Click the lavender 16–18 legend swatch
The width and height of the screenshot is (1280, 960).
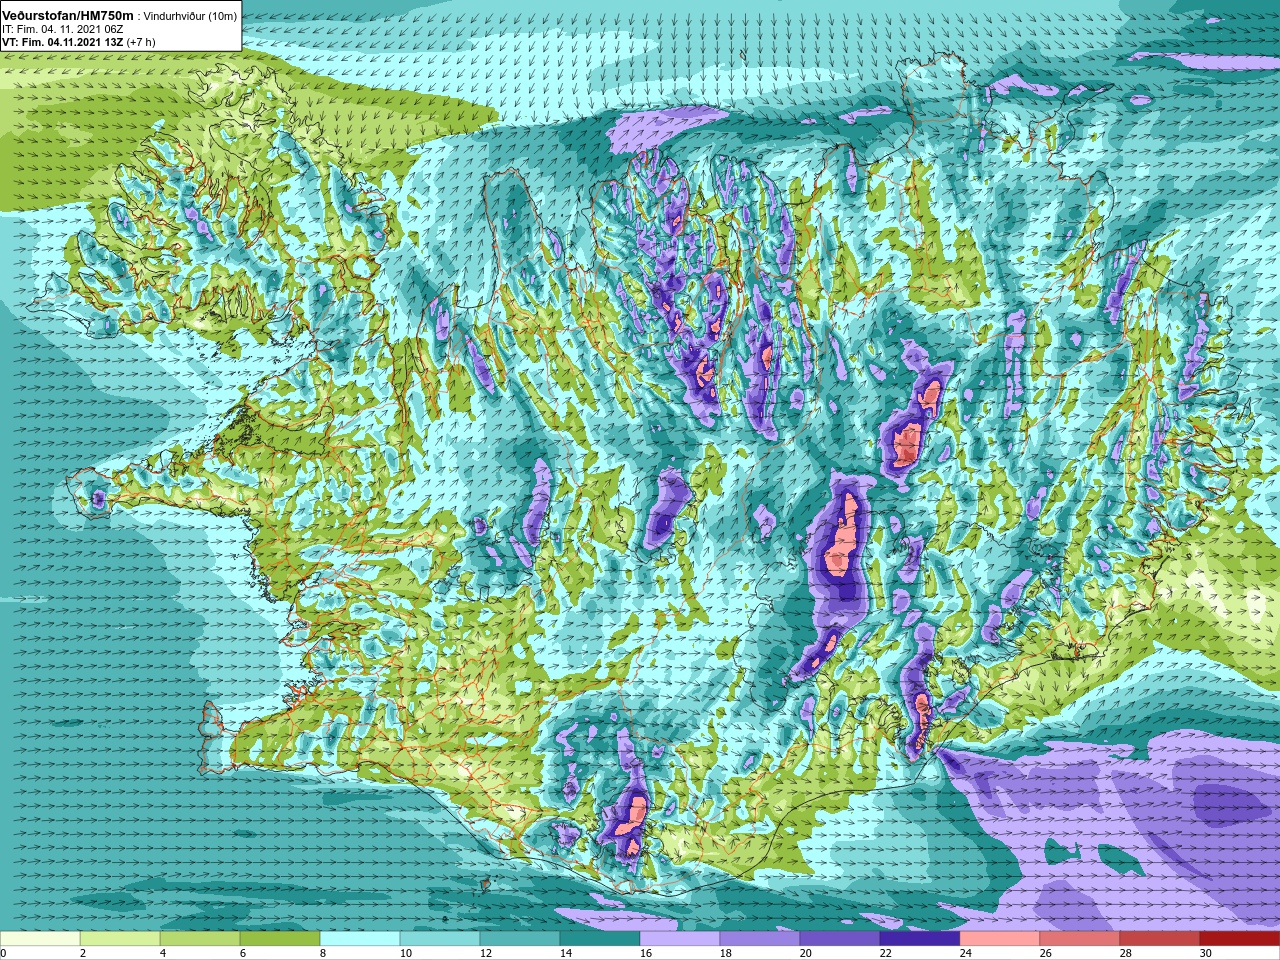tap(680, 939)
